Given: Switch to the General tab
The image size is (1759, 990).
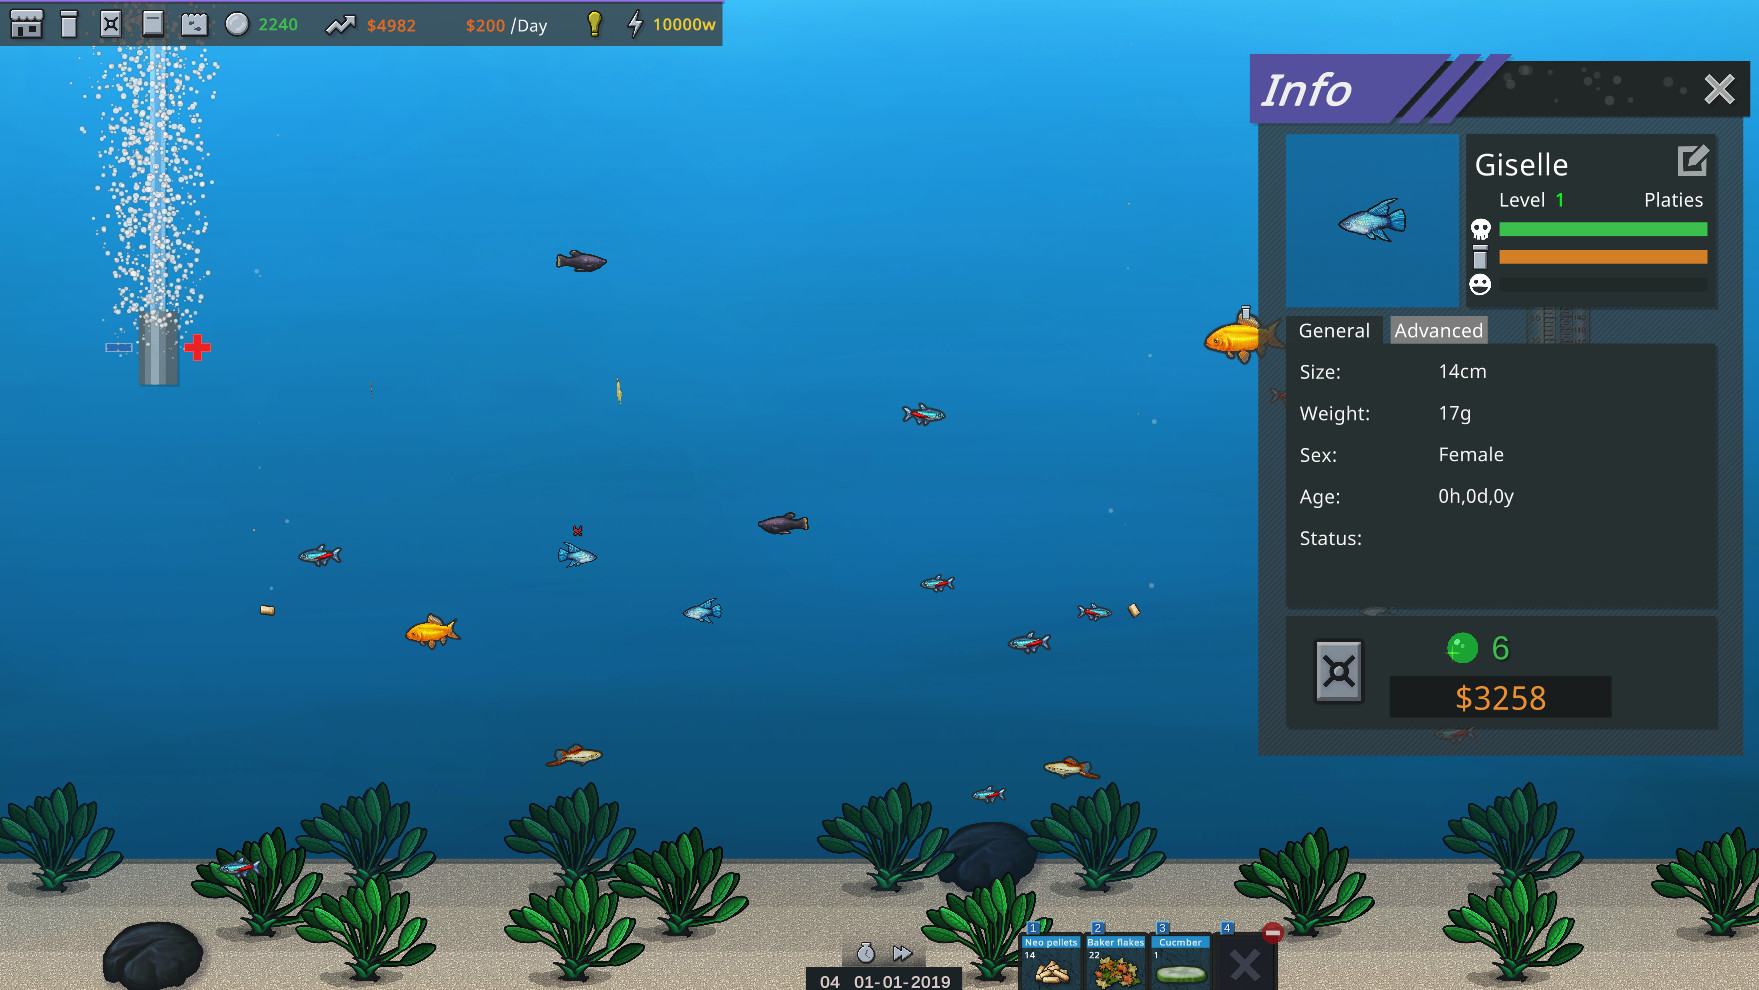Looking at the screenshot, I should pos(1333,330).
